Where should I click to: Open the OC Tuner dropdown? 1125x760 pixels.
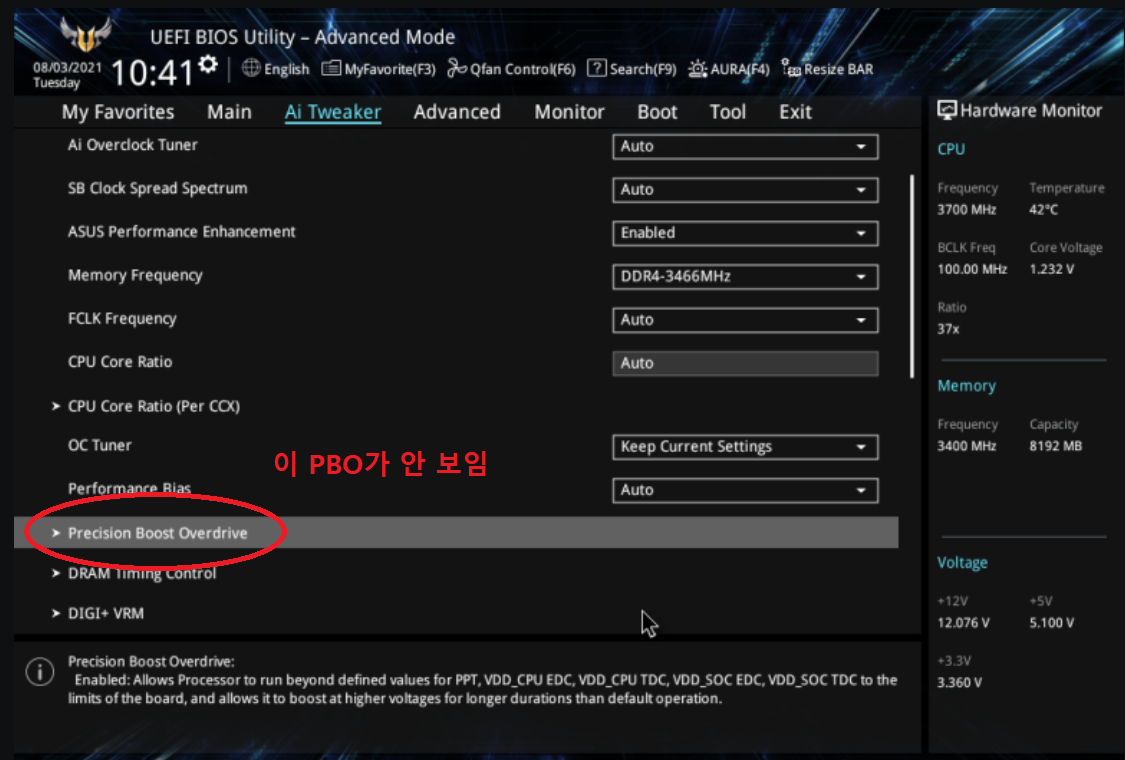[745, 446]
